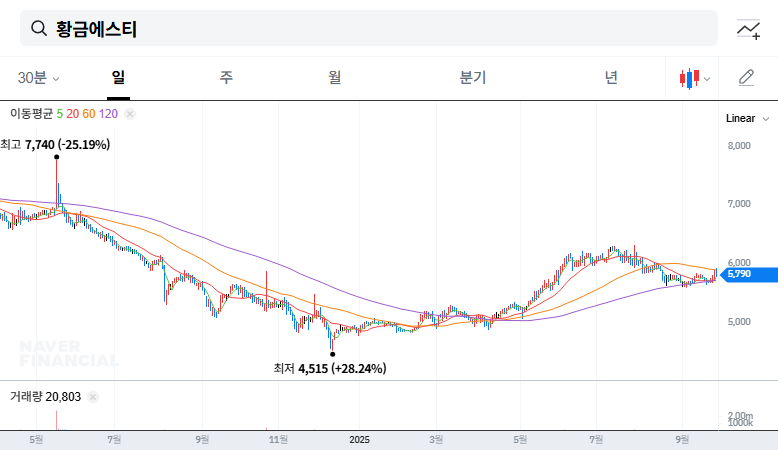The width and height of the screenshot is (778, 450).
Task: Close the 거래량 volume indicator
Action: click(93, 397)
